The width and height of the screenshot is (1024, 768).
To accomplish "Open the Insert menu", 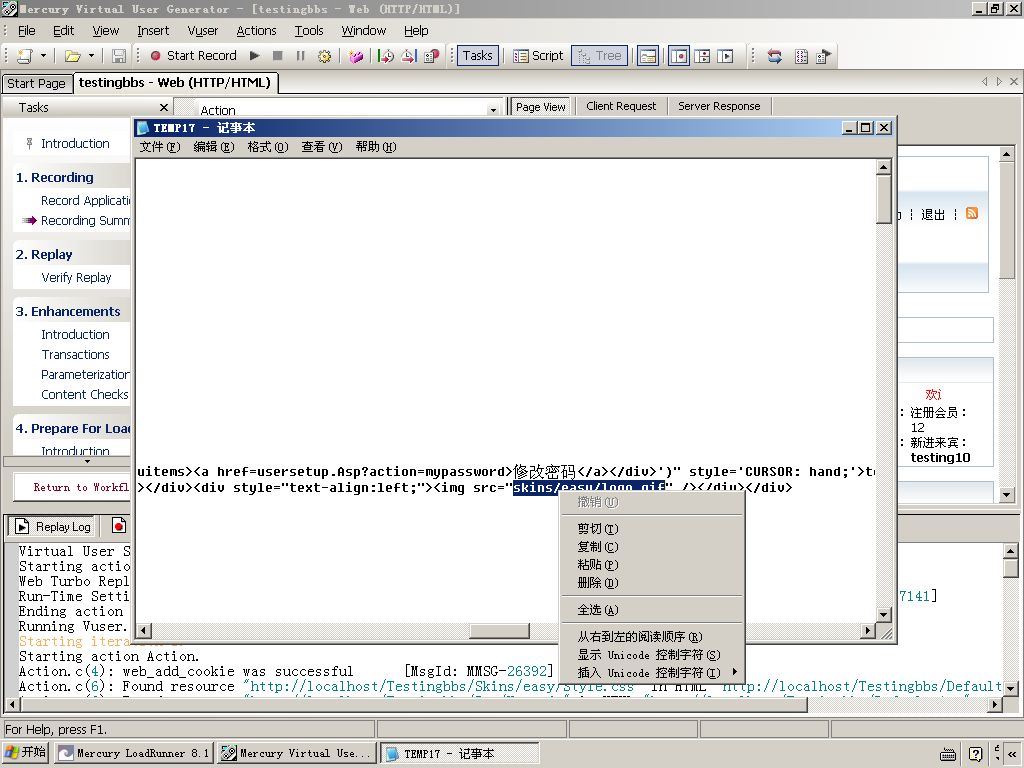I will pyautogui.click(x=153, y=31).
